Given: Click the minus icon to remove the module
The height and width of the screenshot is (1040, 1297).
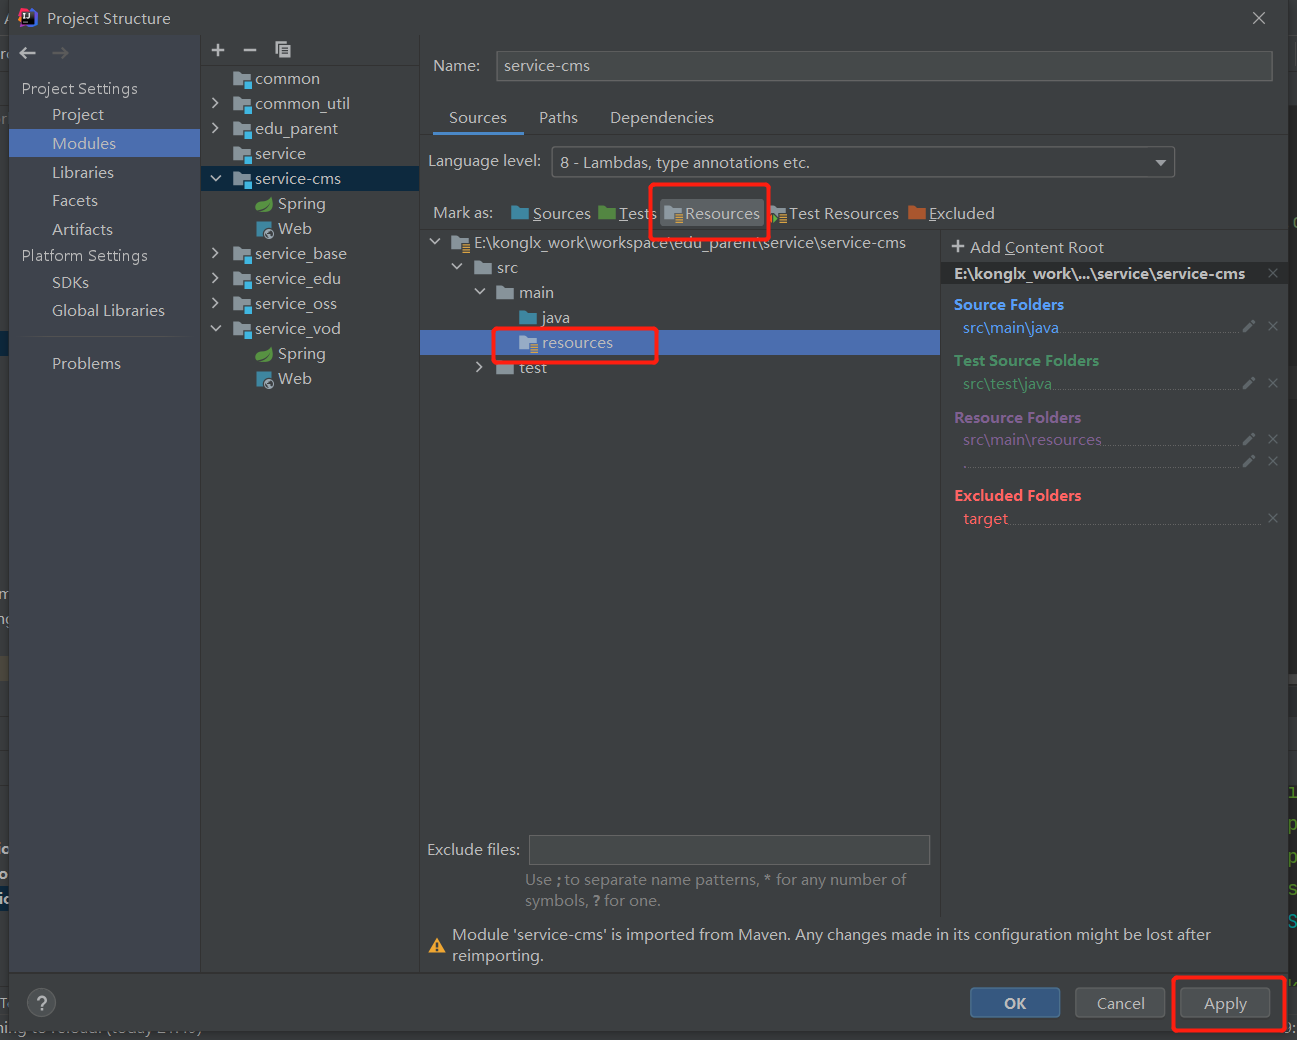Looking at the screenshot, I should [250, 49].
